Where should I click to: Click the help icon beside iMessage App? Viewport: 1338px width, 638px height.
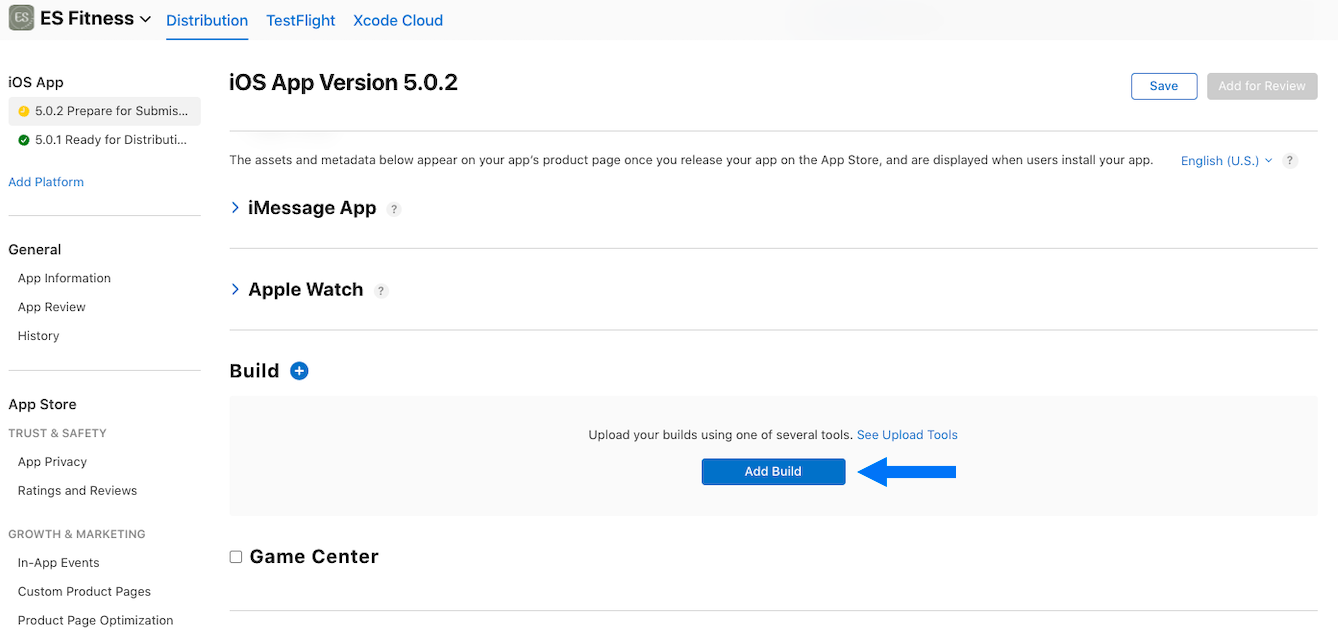coord(394,209)
